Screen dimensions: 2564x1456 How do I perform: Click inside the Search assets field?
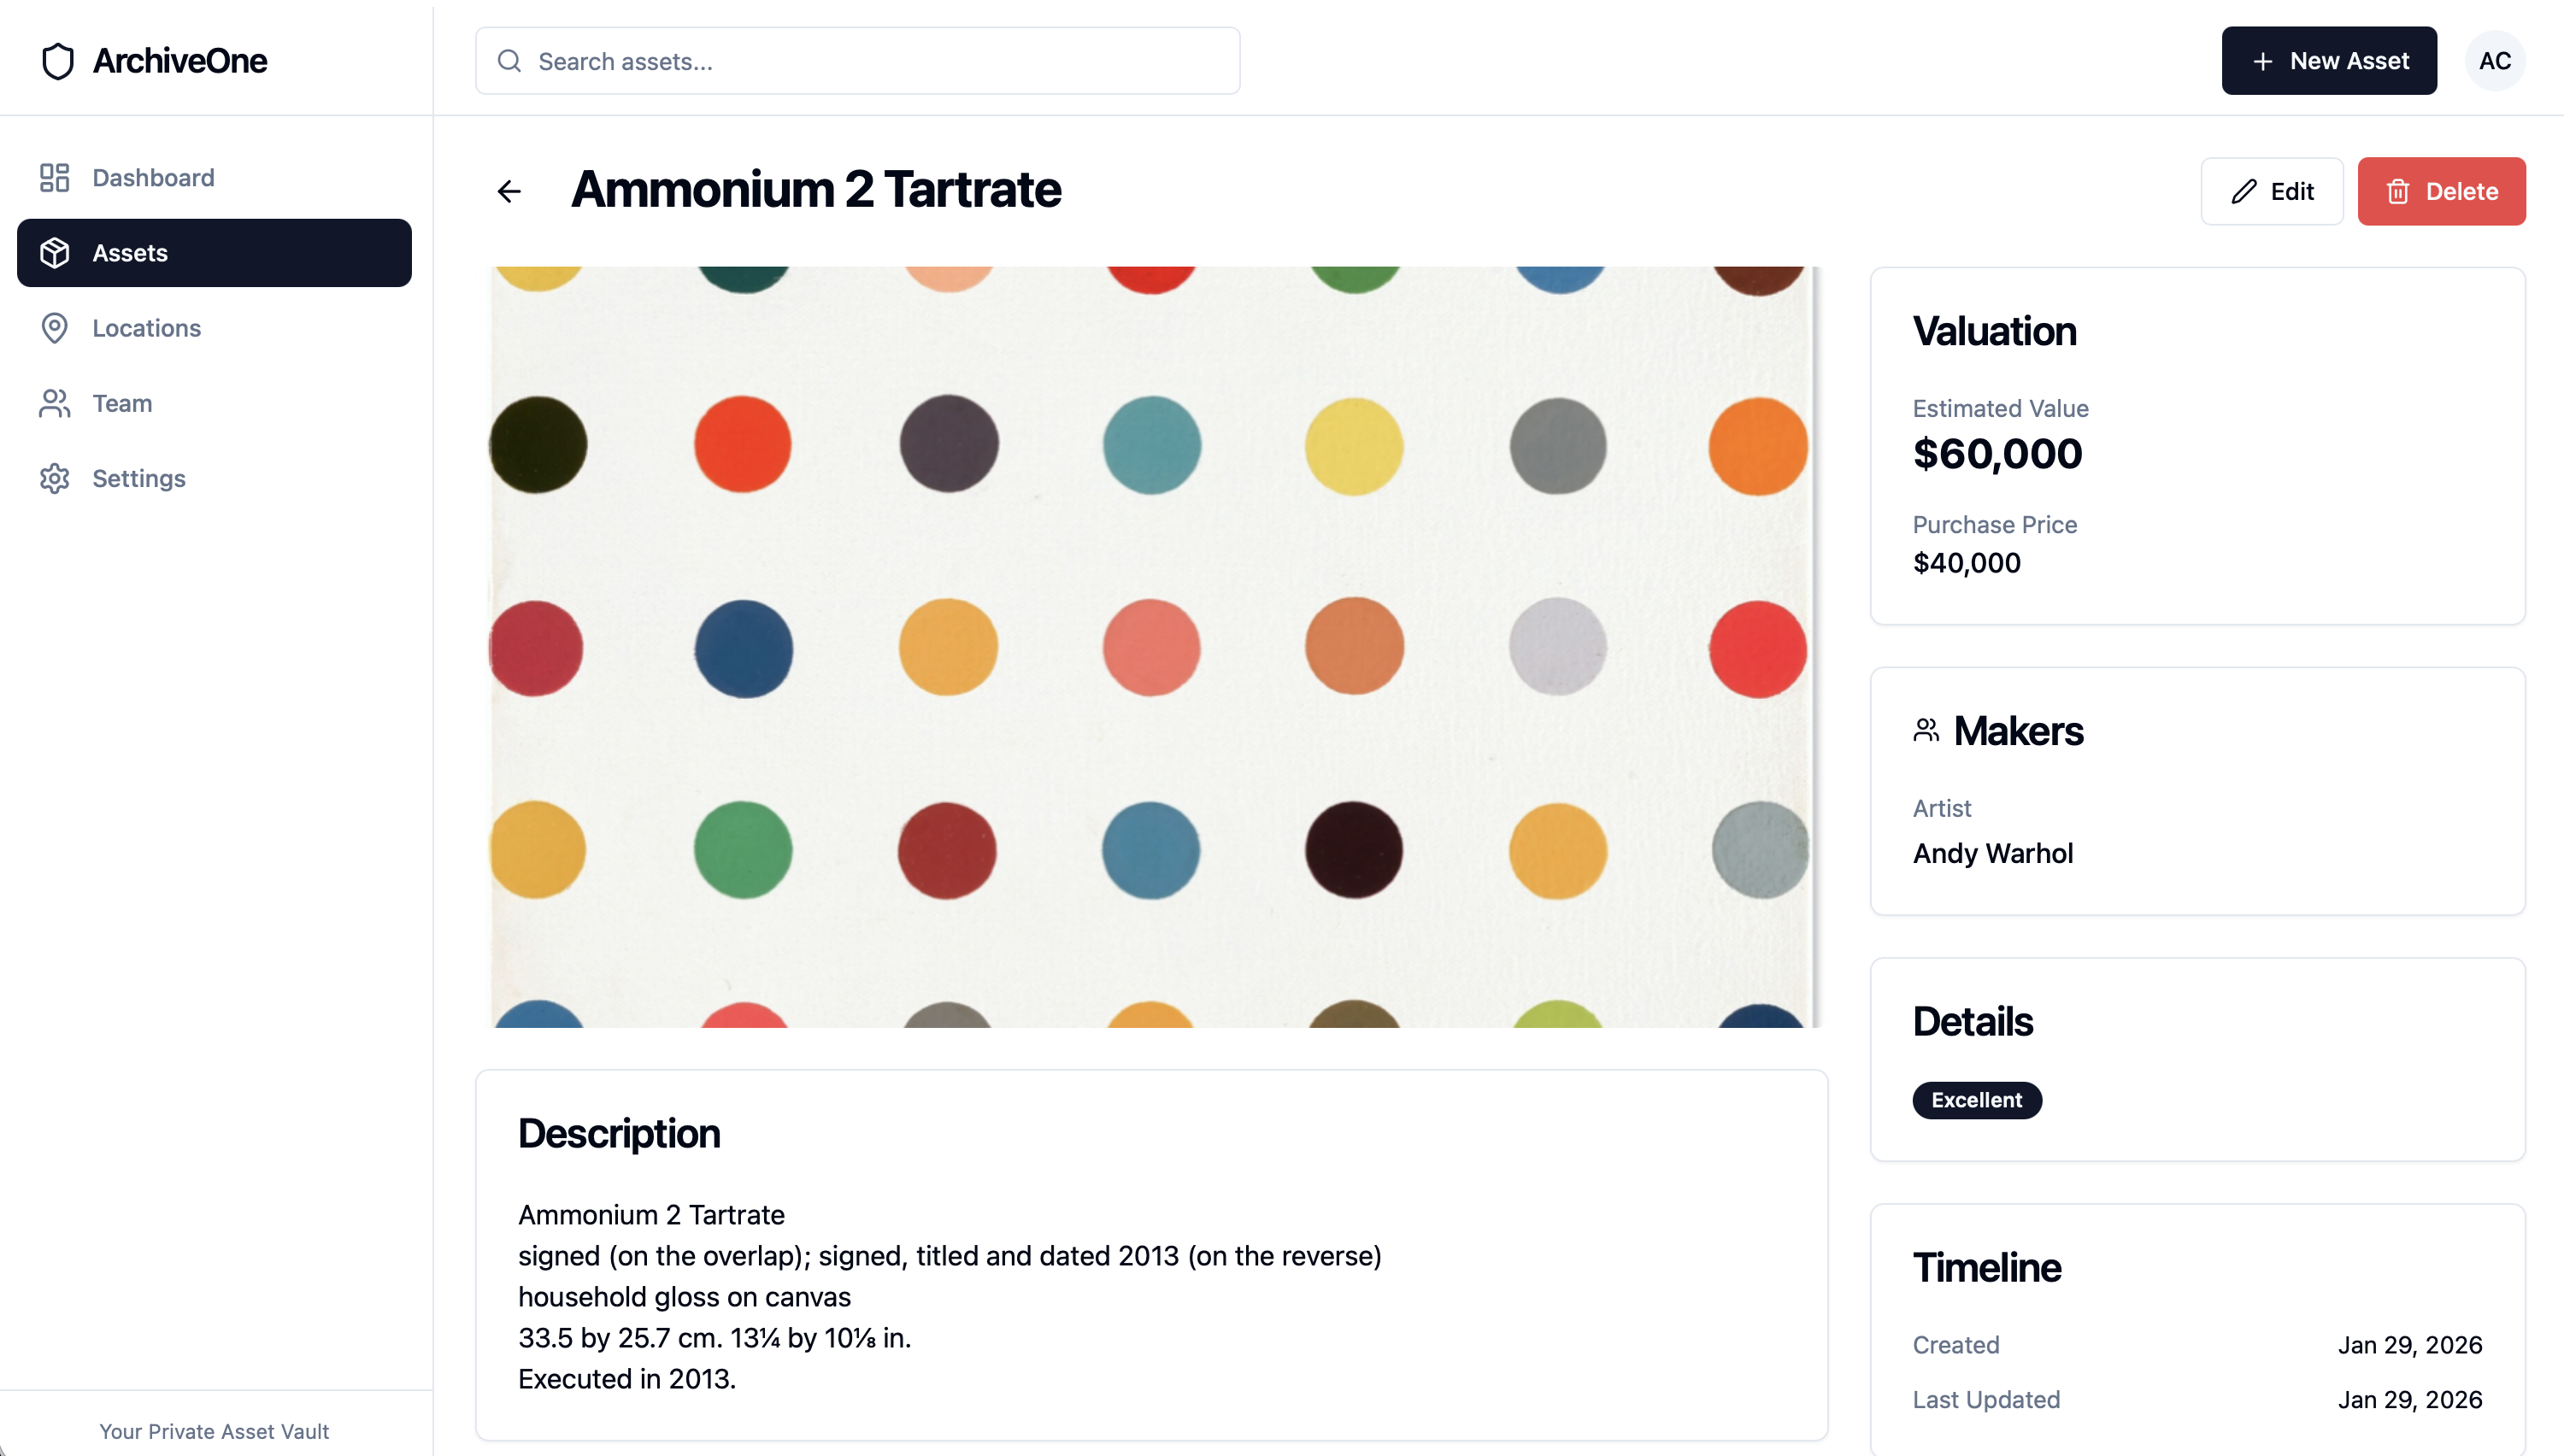tap(858, 60)
